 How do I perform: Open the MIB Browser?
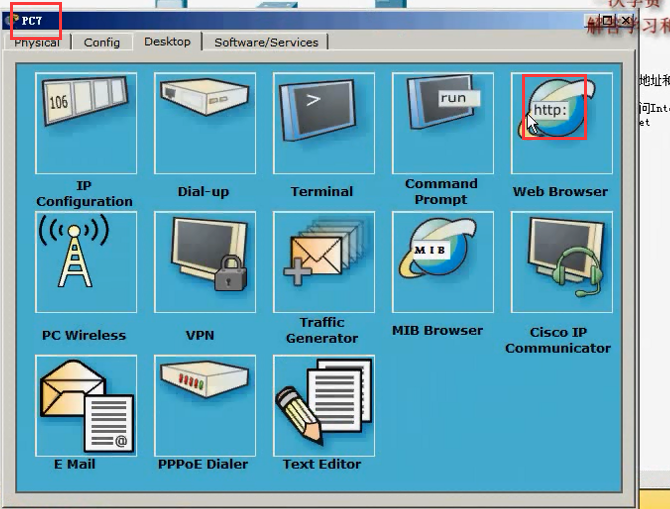pos(443,262)
